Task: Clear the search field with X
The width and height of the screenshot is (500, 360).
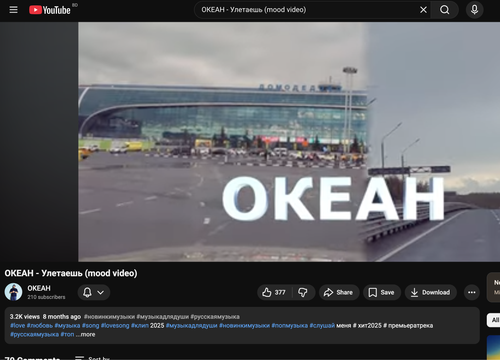Action: [x=423, y=10]
